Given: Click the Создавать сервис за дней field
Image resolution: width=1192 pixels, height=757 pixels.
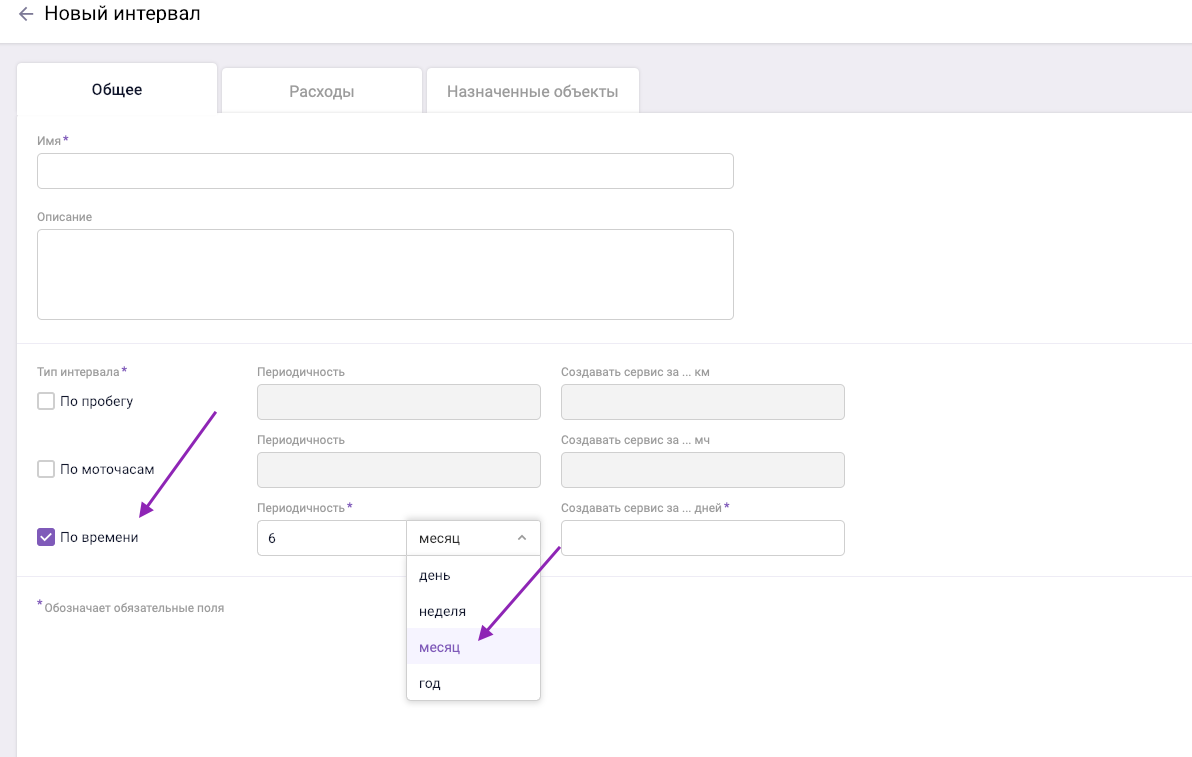Looking at the screenshot, I should tap(702, 538).
